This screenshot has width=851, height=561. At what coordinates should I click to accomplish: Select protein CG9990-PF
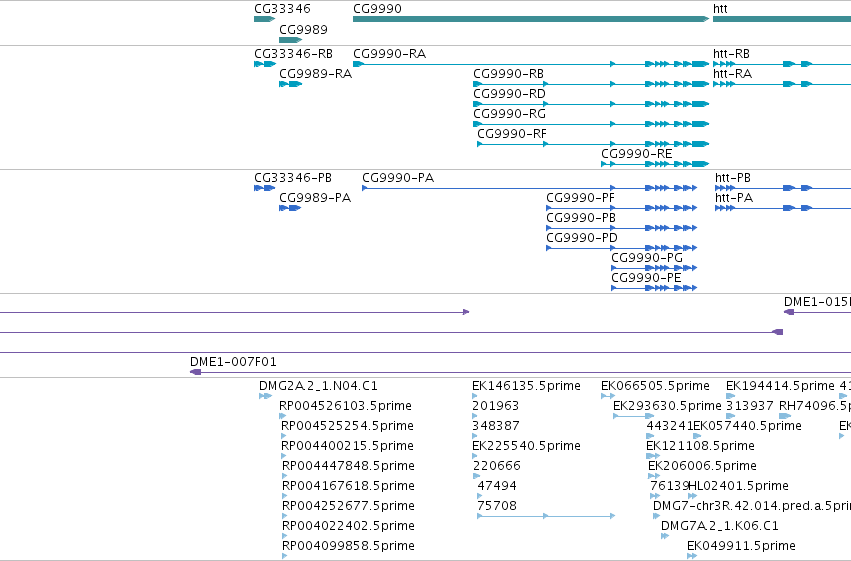coord(621,208)
